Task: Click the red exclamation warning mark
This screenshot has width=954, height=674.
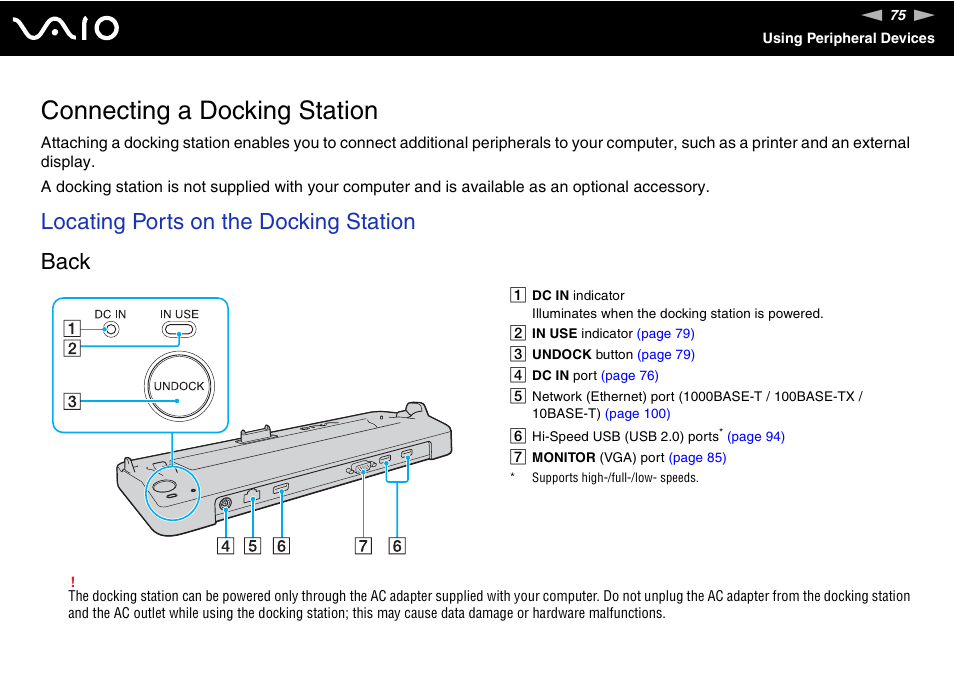Action: click(x=72, y=582)
